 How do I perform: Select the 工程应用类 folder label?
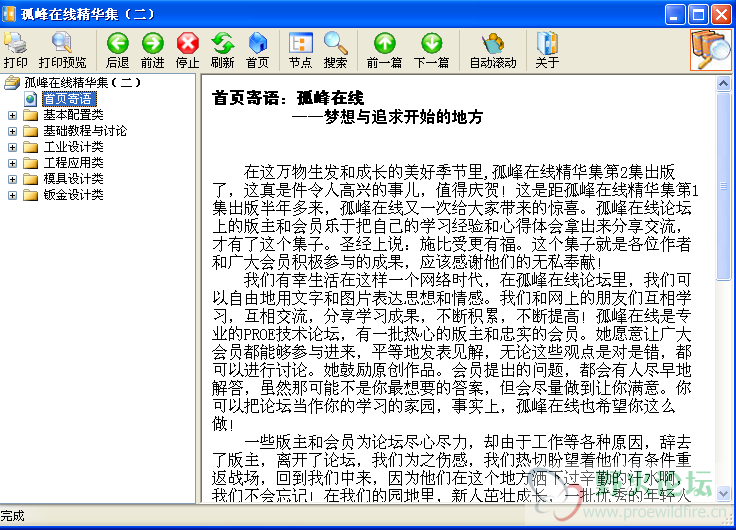[73, 162]
